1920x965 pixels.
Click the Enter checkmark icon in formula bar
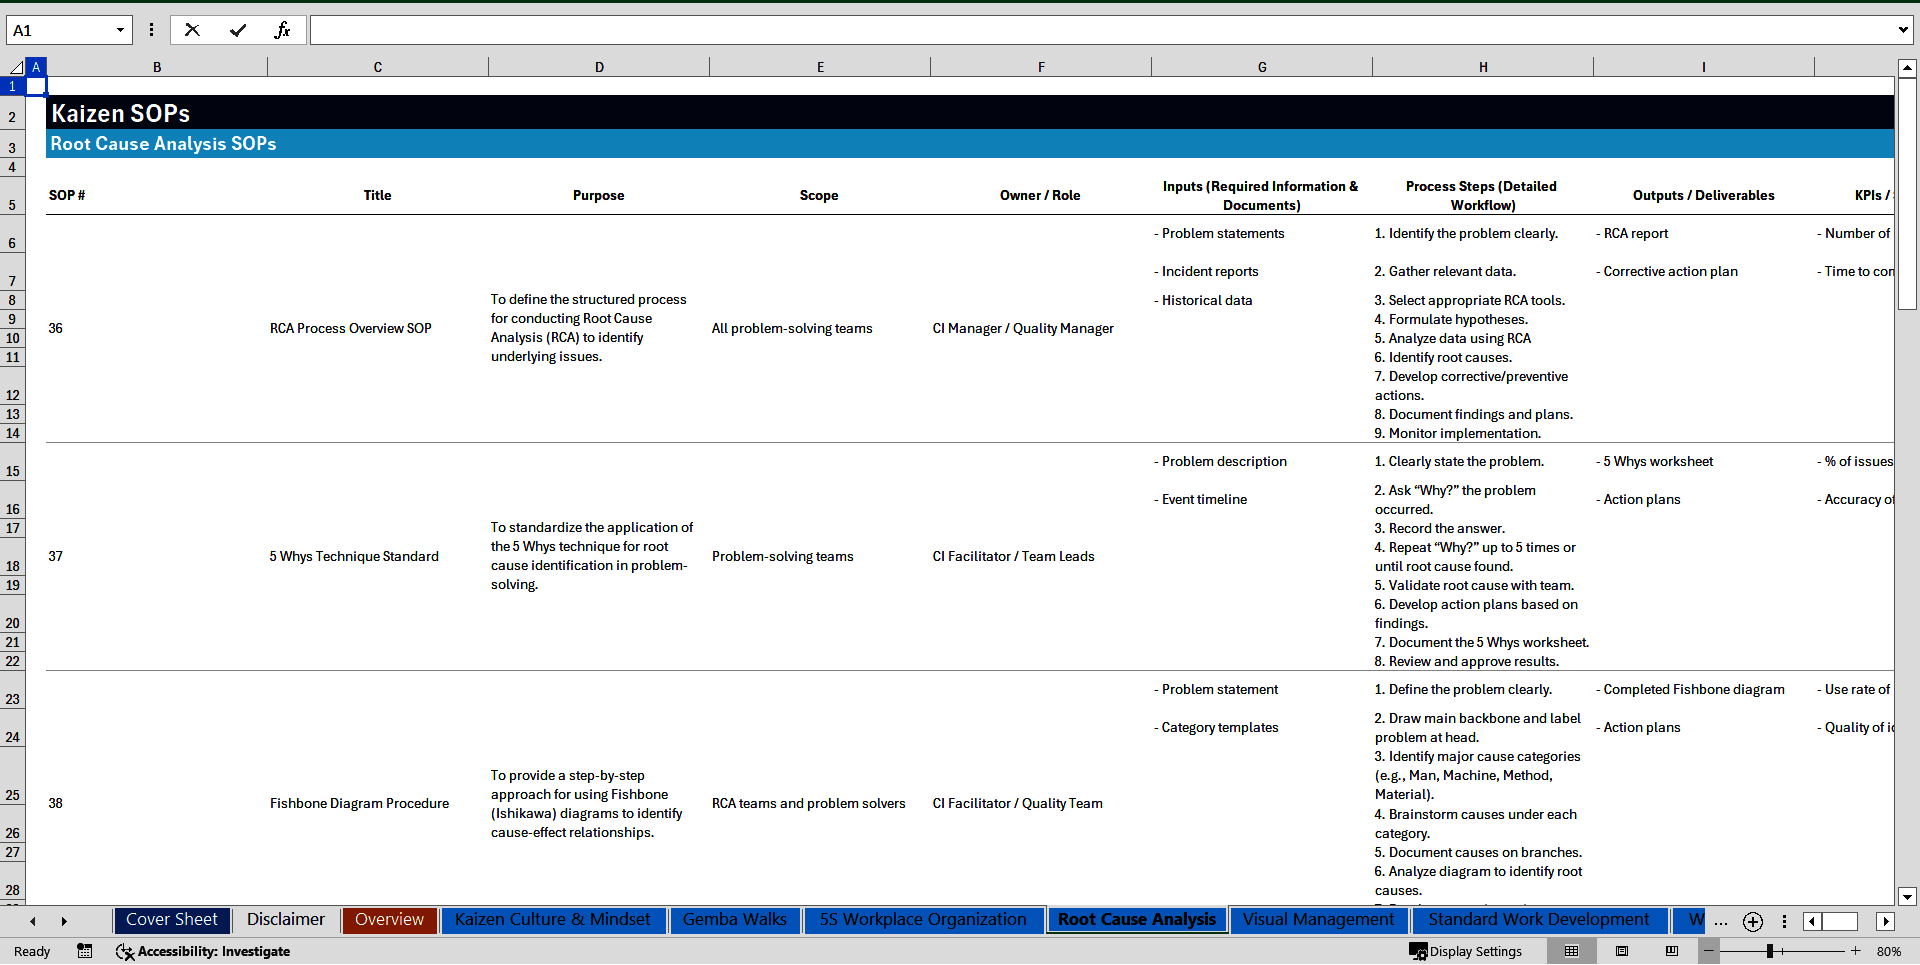pos(237,30)
